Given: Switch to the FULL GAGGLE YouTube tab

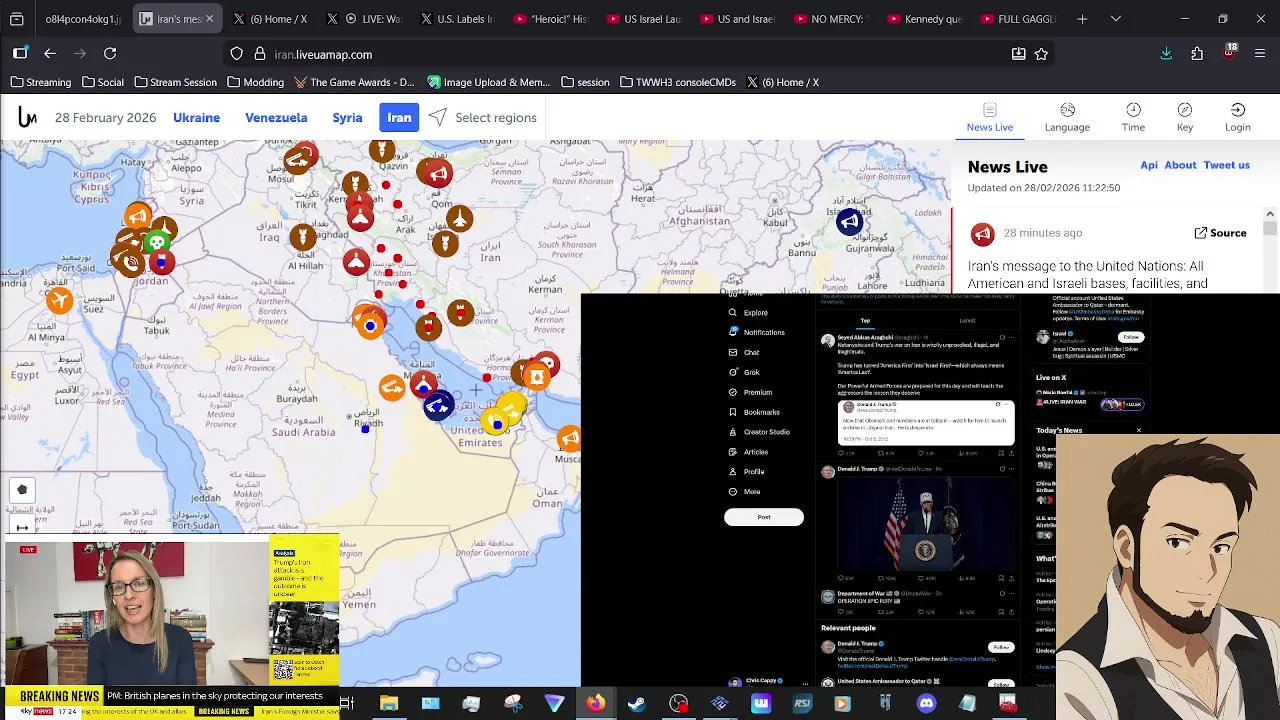Looking at the screenshot, I should pyautogui.click(x=1018, y=19).
